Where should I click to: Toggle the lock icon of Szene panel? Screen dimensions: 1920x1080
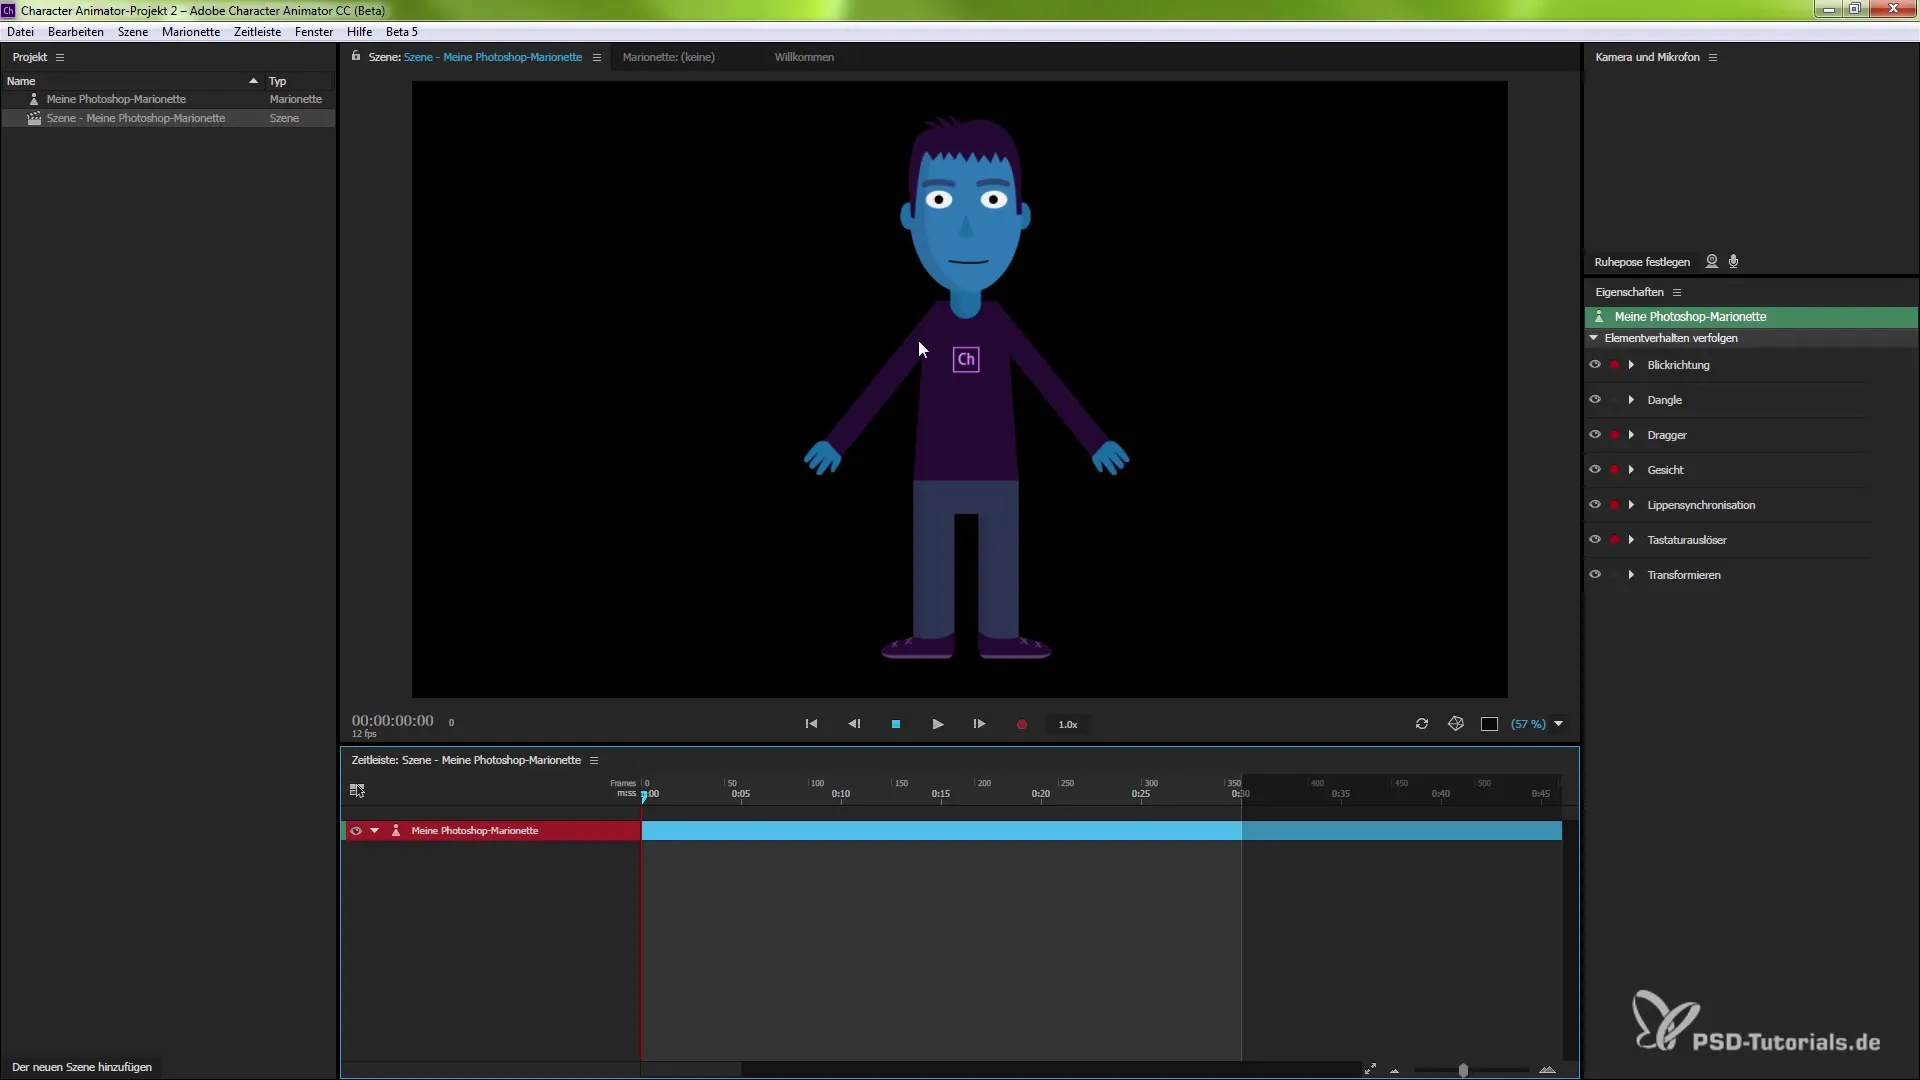click(x=355, y=56)
